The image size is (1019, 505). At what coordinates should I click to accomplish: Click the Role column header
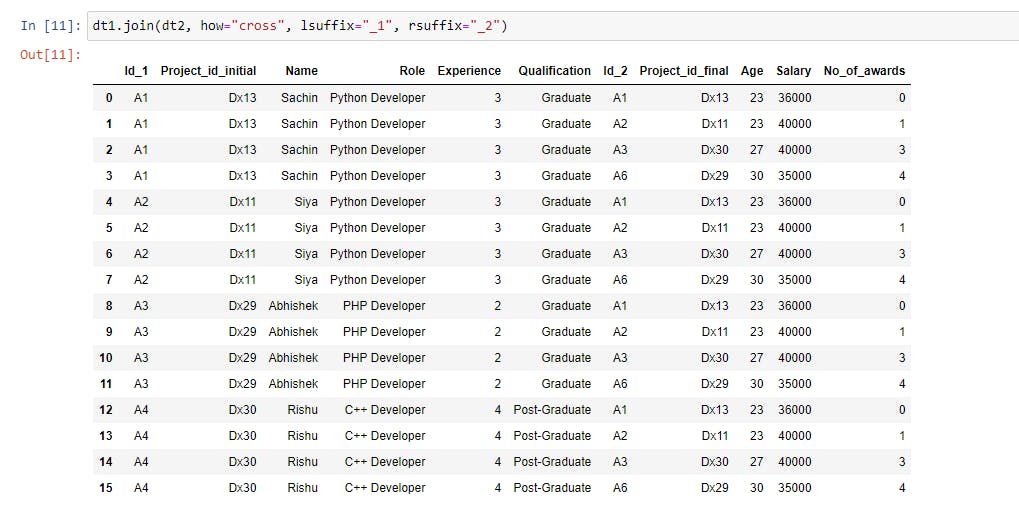click(412, 71)
